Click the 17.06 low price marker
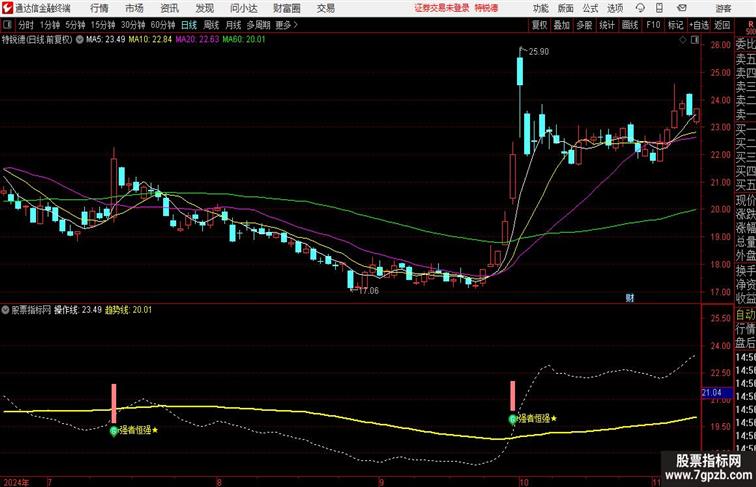This screenshot has width=756, height=487. (x=368, y=291)
